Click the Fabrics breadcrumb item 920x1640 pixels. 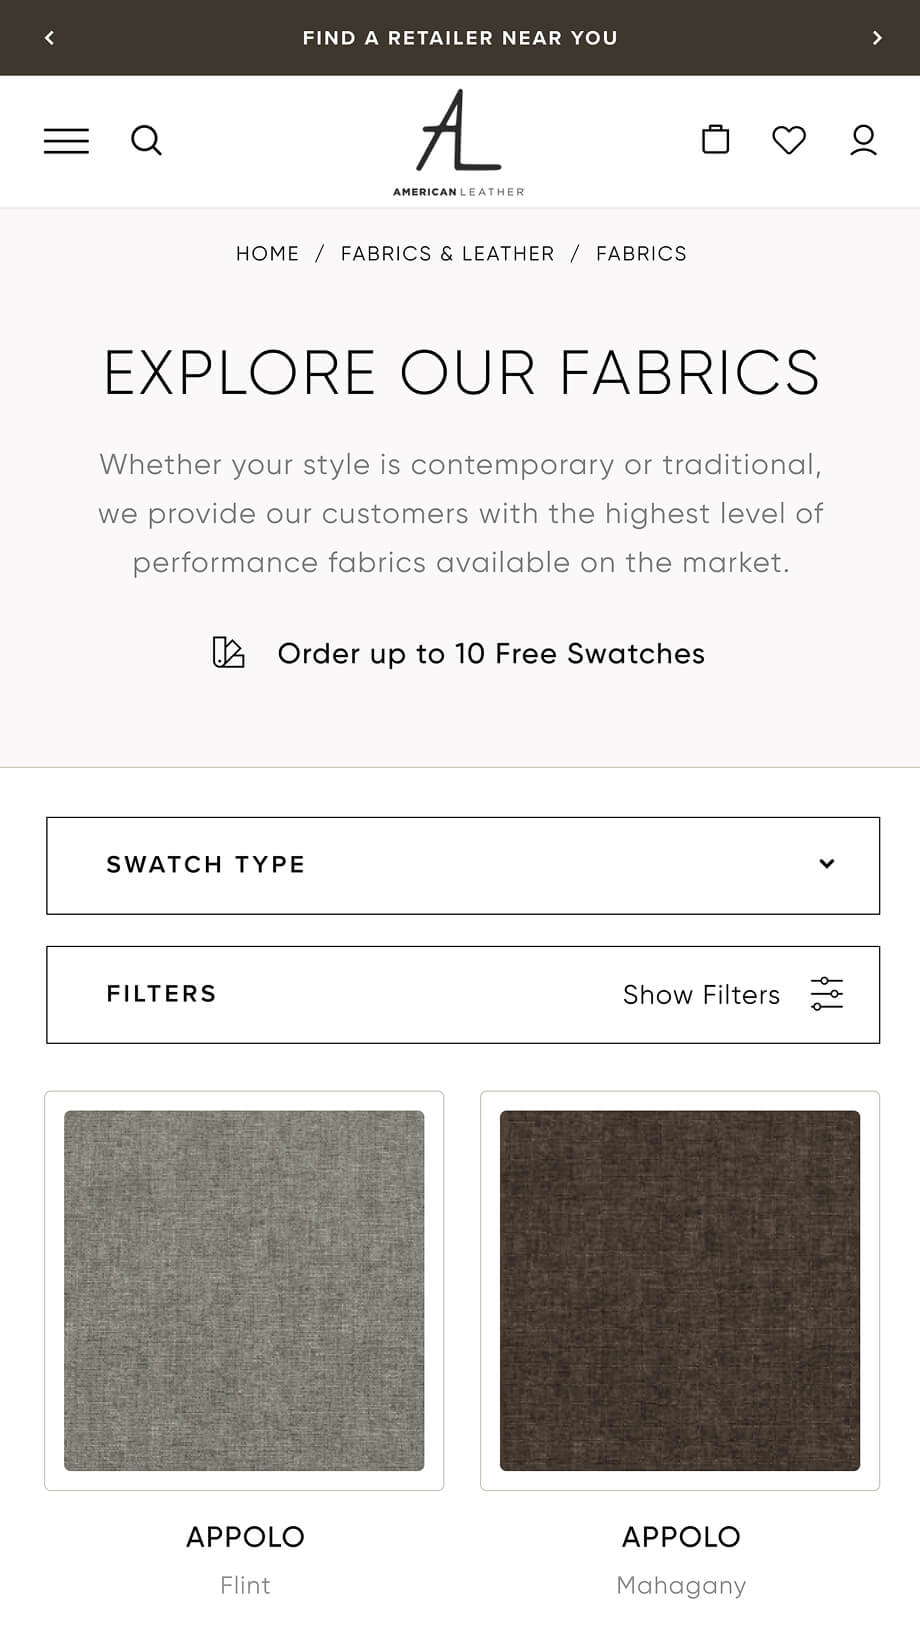click(x=641, y=254)
